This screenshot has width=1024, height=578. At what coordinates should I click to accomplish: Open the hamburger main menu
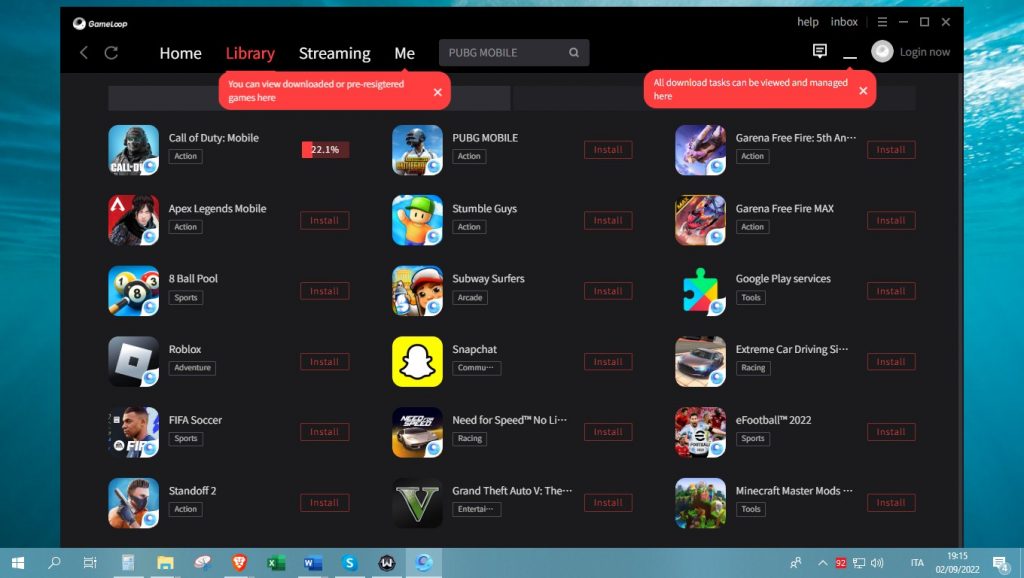click(x=882, y=22)
